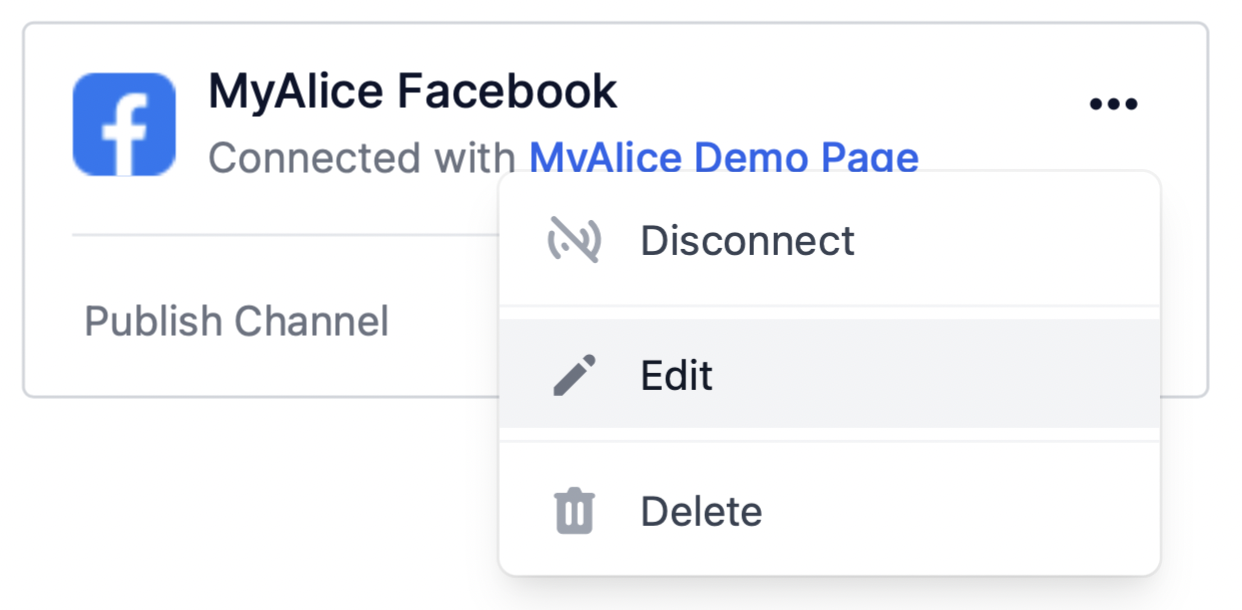The height and width of the screenshot is (610, 1242).
Task: Click empty area below the channel card
Action: pyautogui.click(x=250, y=500)
